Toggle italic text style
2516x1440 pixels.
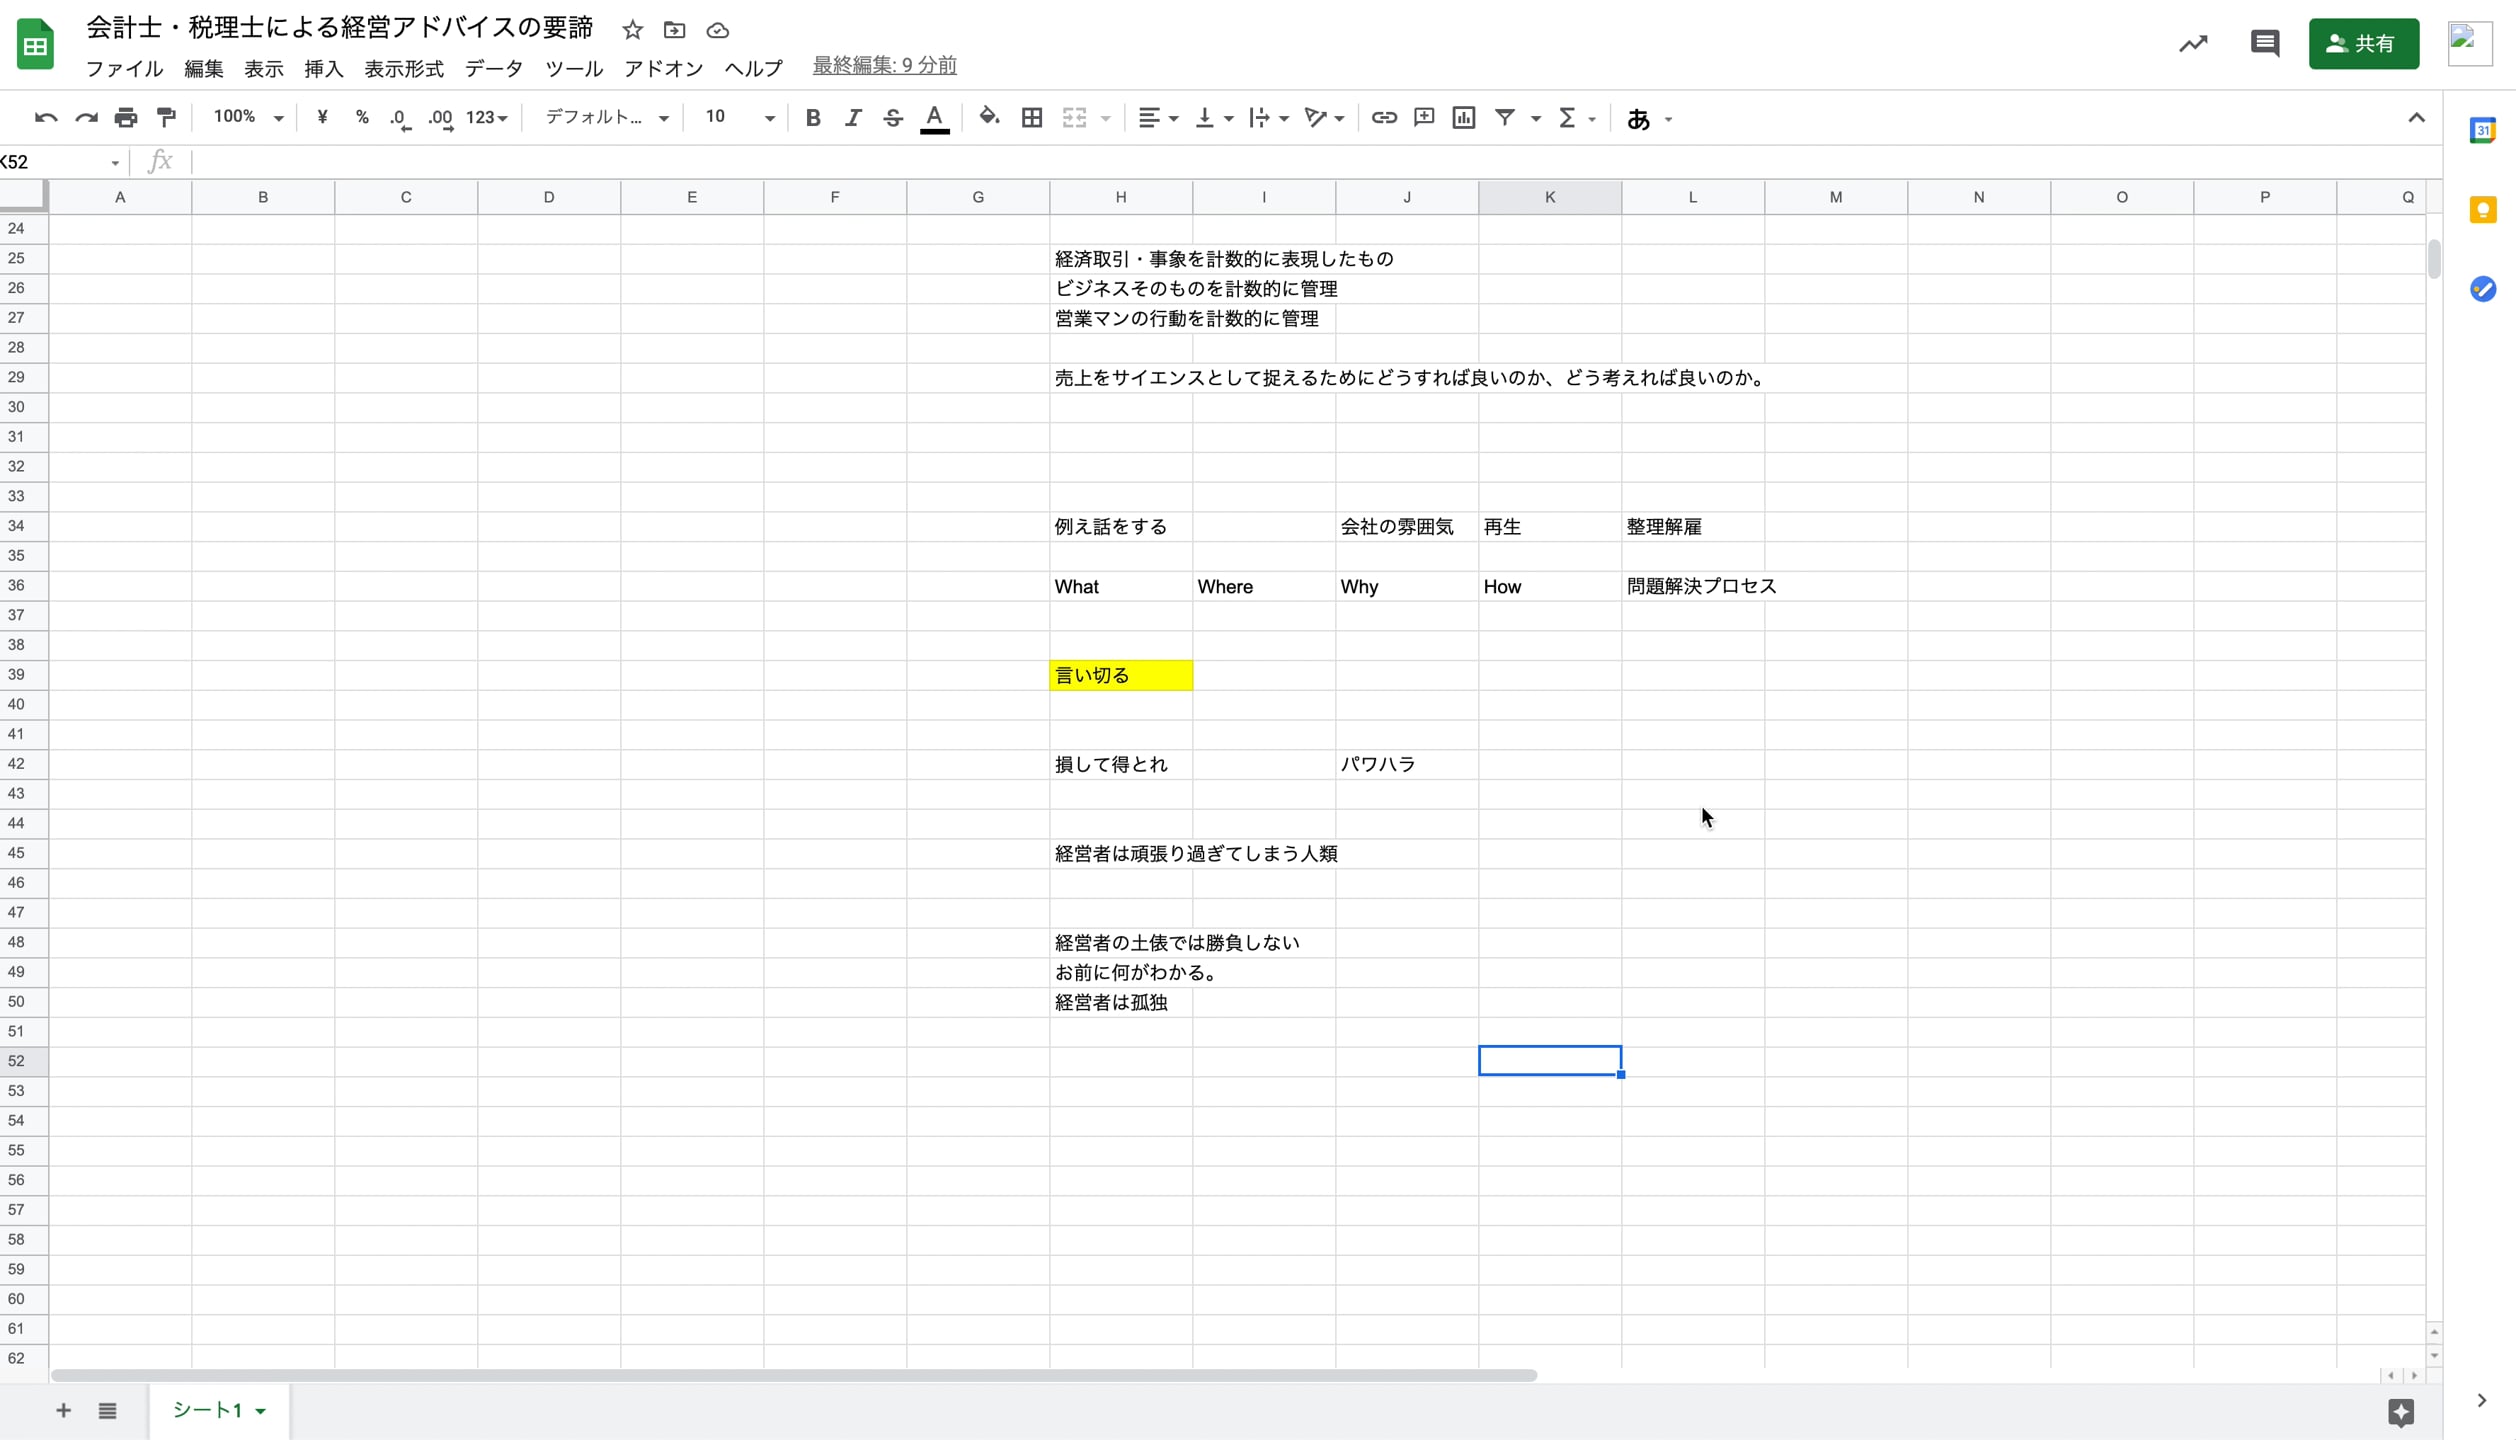tap(852, 118)
